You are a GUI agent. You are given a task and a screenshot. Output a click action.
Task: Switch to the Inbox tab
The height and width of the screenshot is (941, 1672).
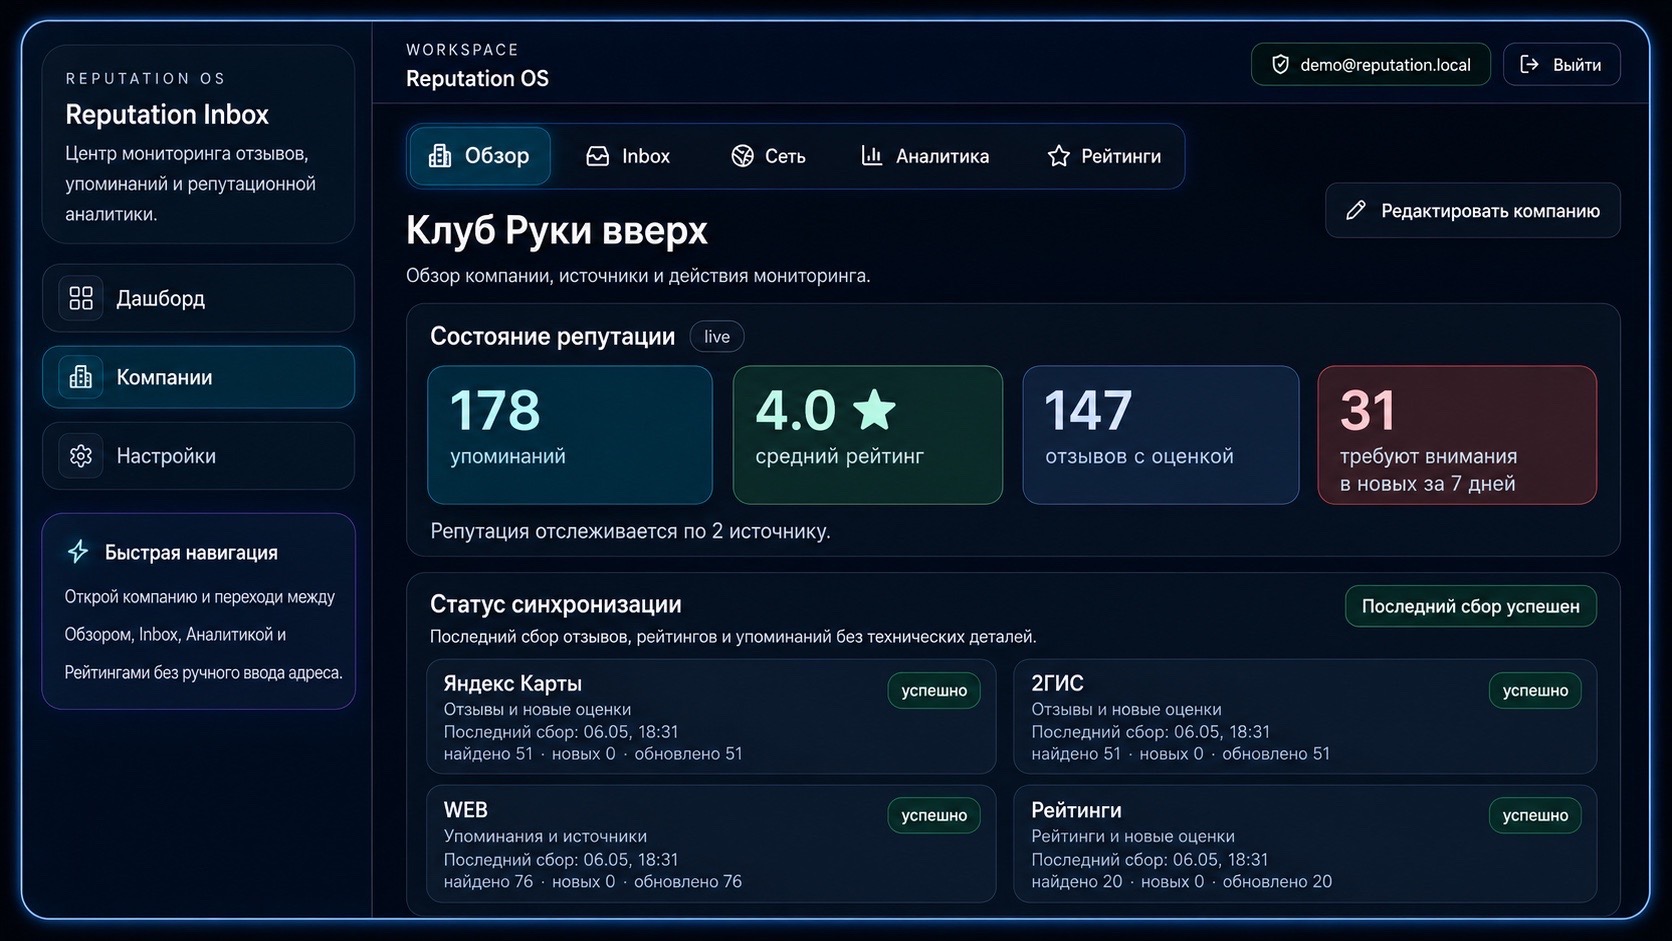[x=628, y=156]
